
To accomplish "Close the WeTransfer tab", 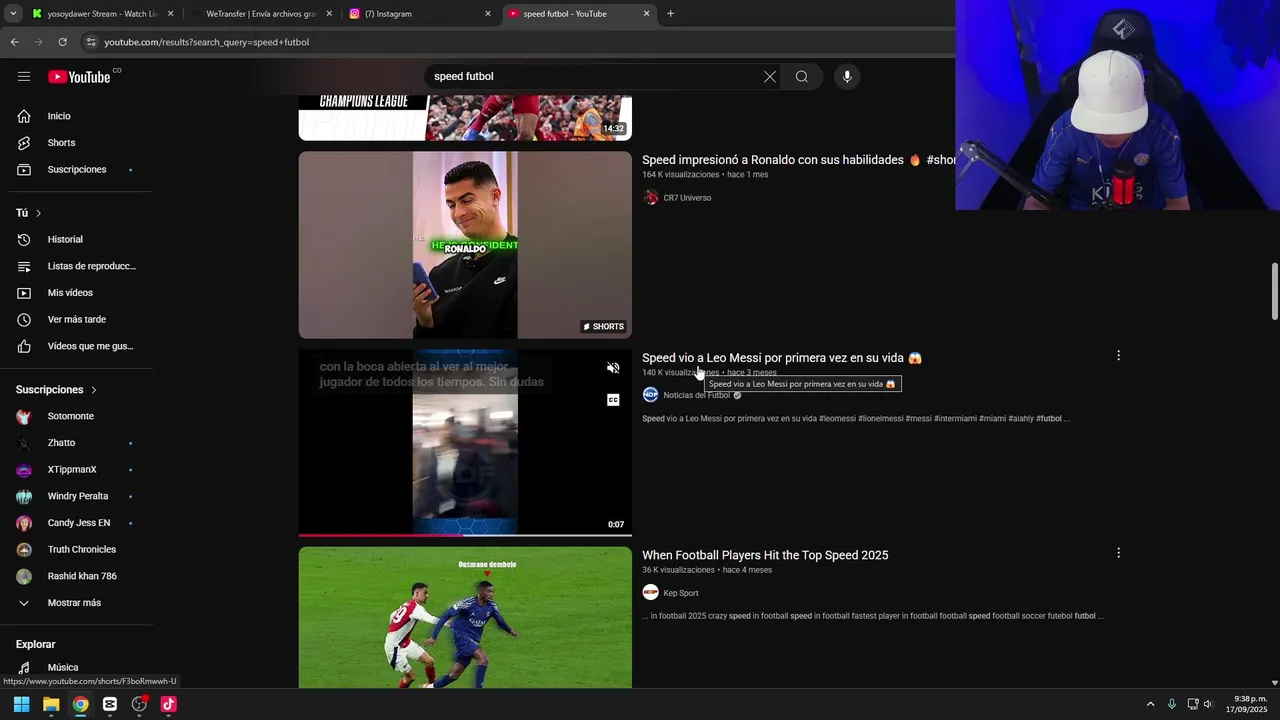I will click(x=329, y=14).
